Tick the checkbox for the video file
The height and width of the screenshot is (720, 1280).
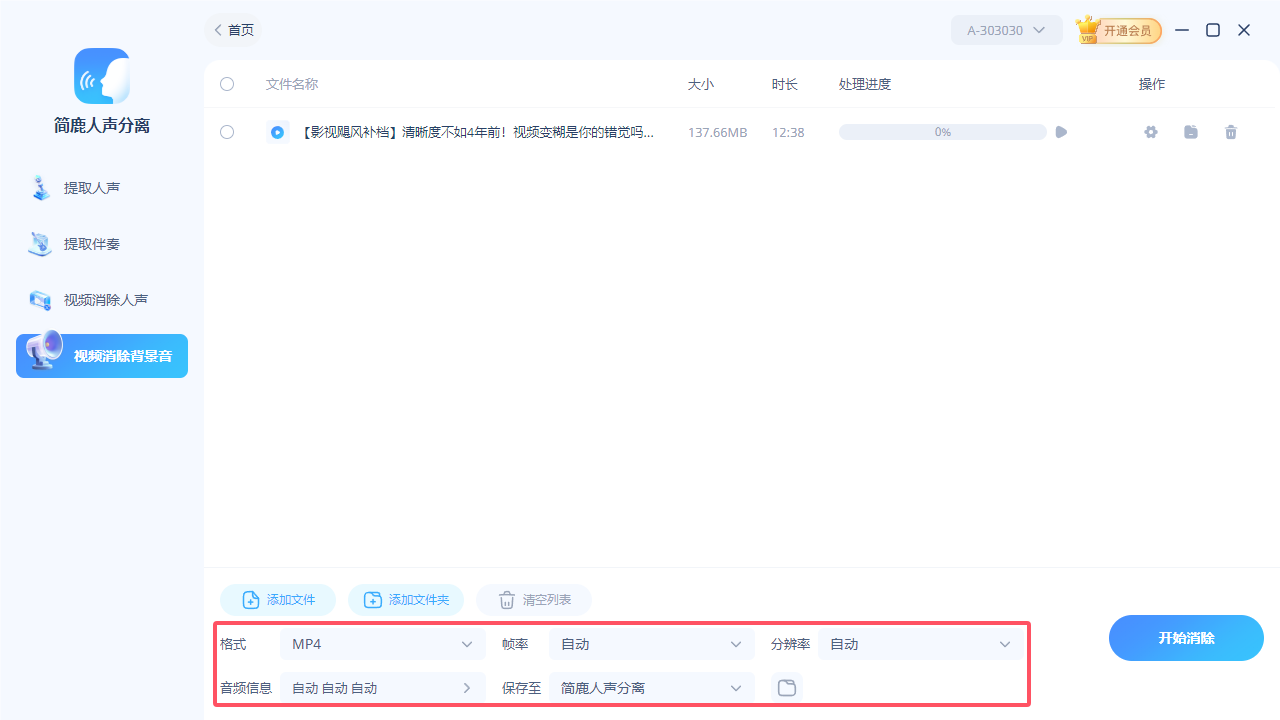coord(227,131)
